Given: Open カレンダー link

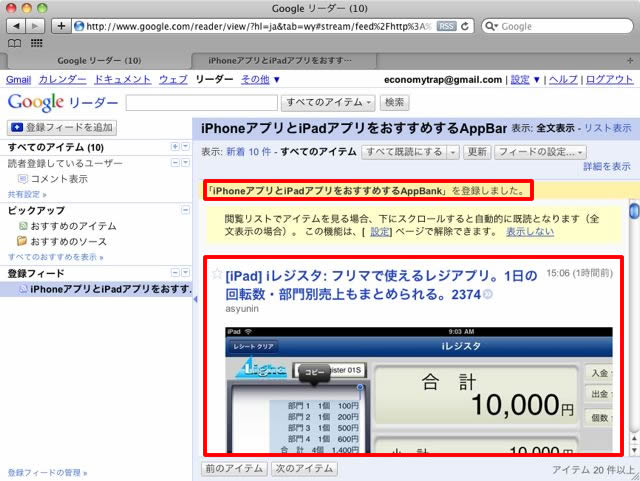Looking at the screenshot, I should tap(62, 80).
